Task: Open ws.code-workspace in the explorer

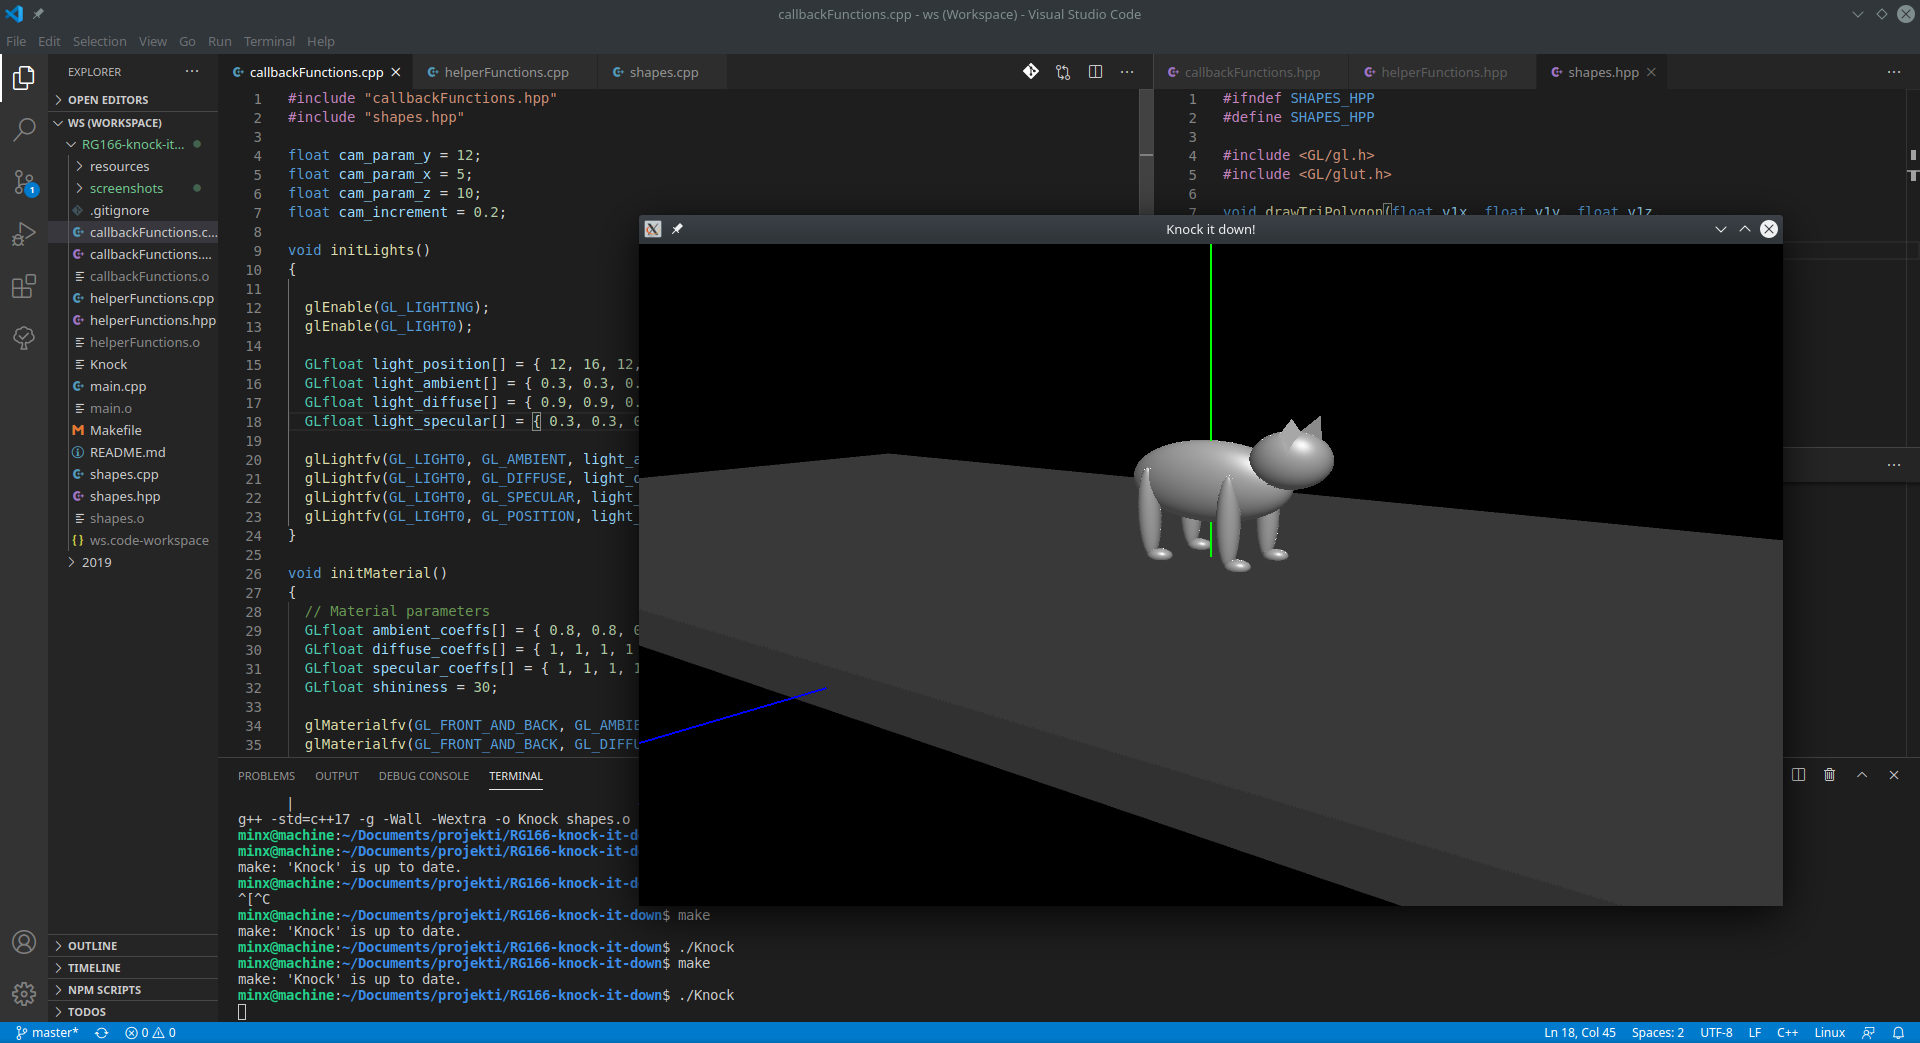Action: click(133, 541)
